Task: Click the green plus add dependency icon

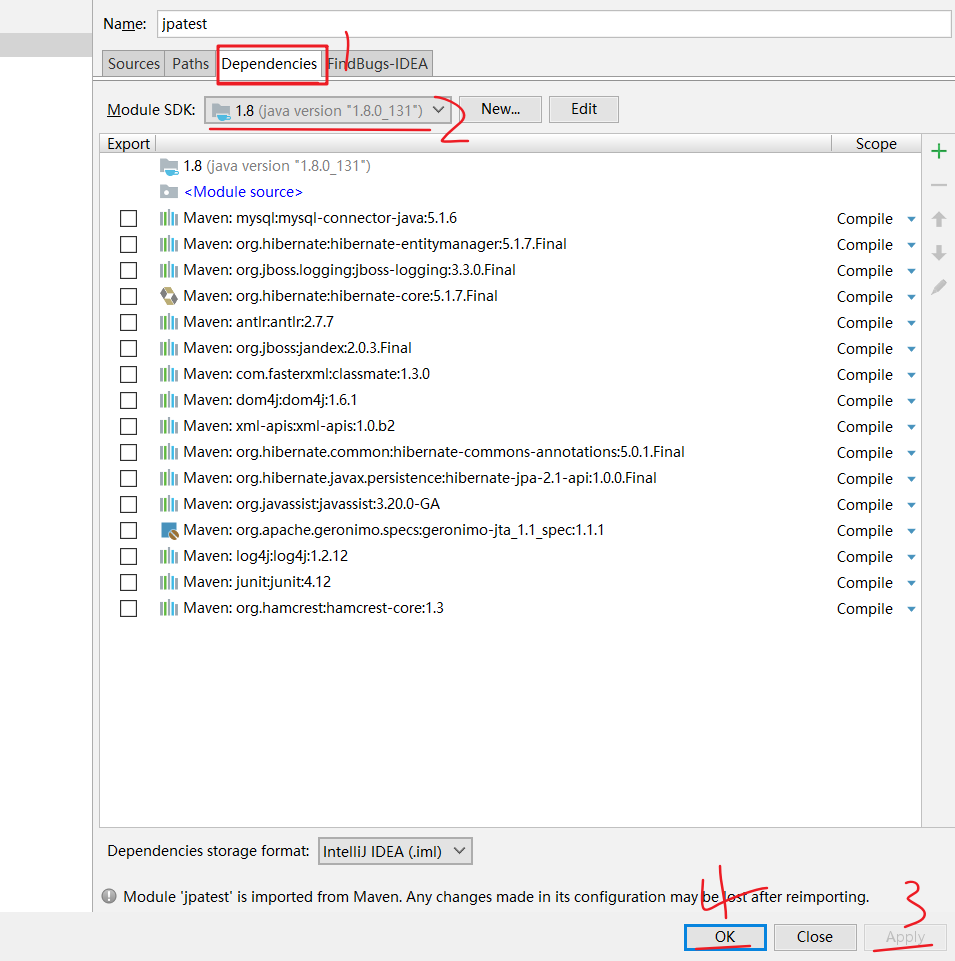Action: point(938,151)
